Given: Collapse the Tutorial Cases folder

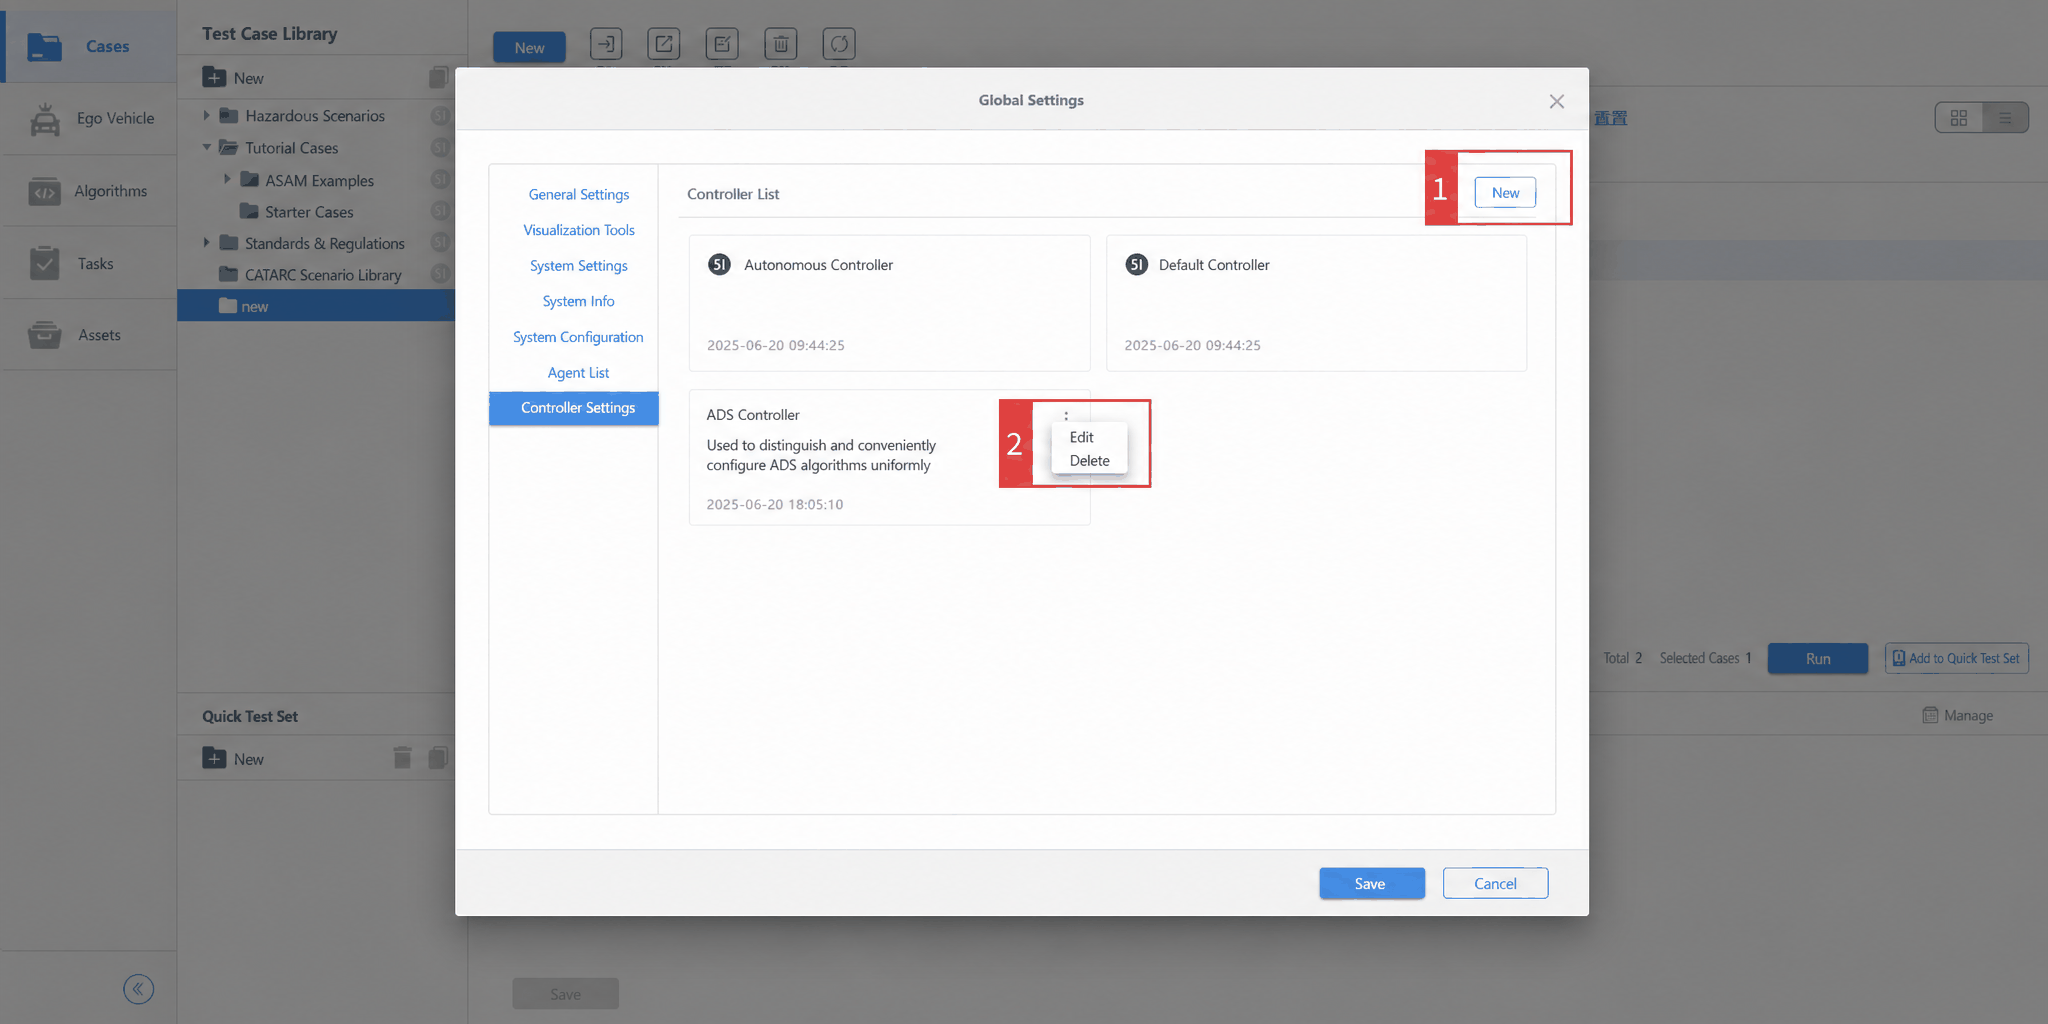Looking at the screenshot, I should (x=207, y=147).
